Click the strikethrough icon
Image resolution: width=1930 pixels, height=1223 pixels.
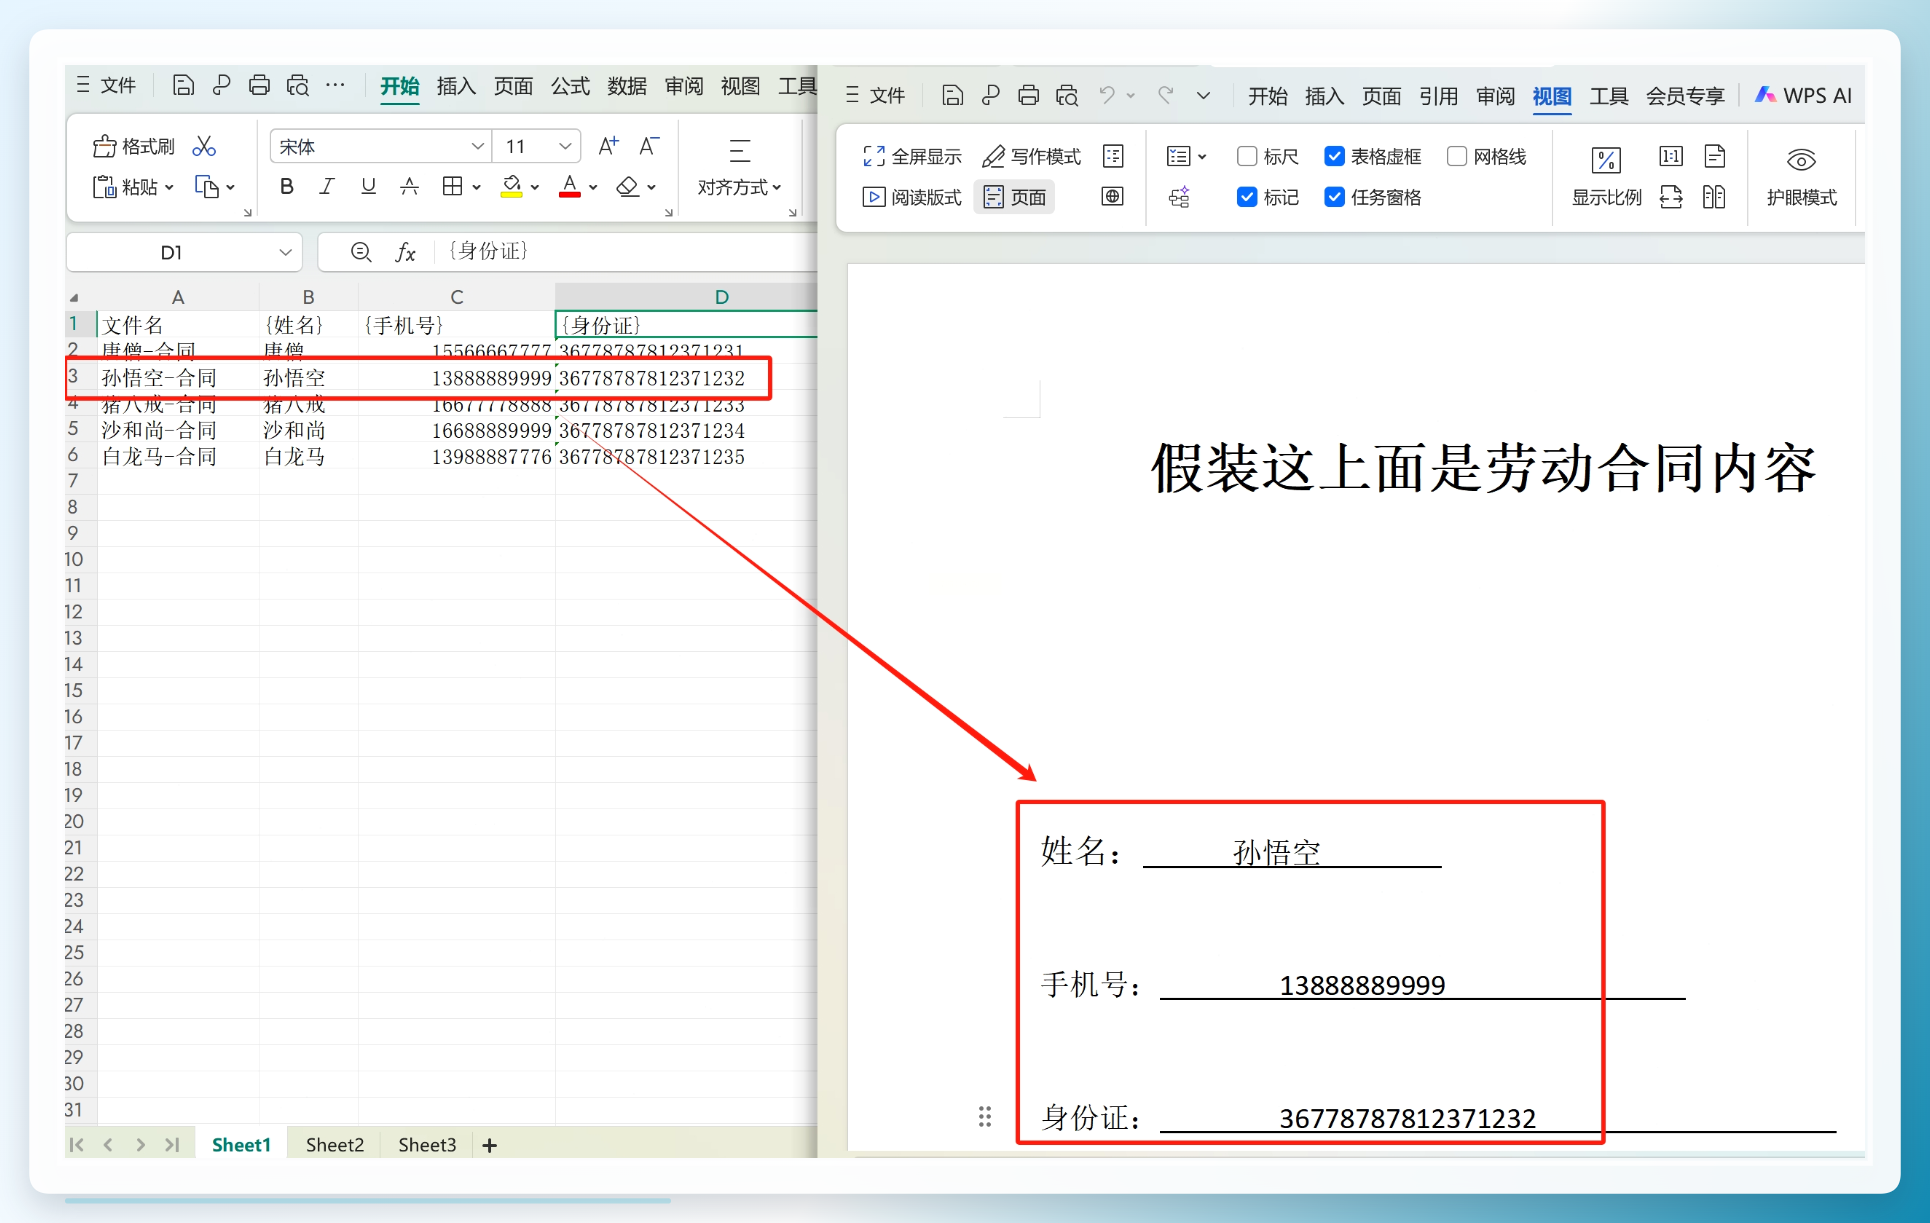coord(409,186)
